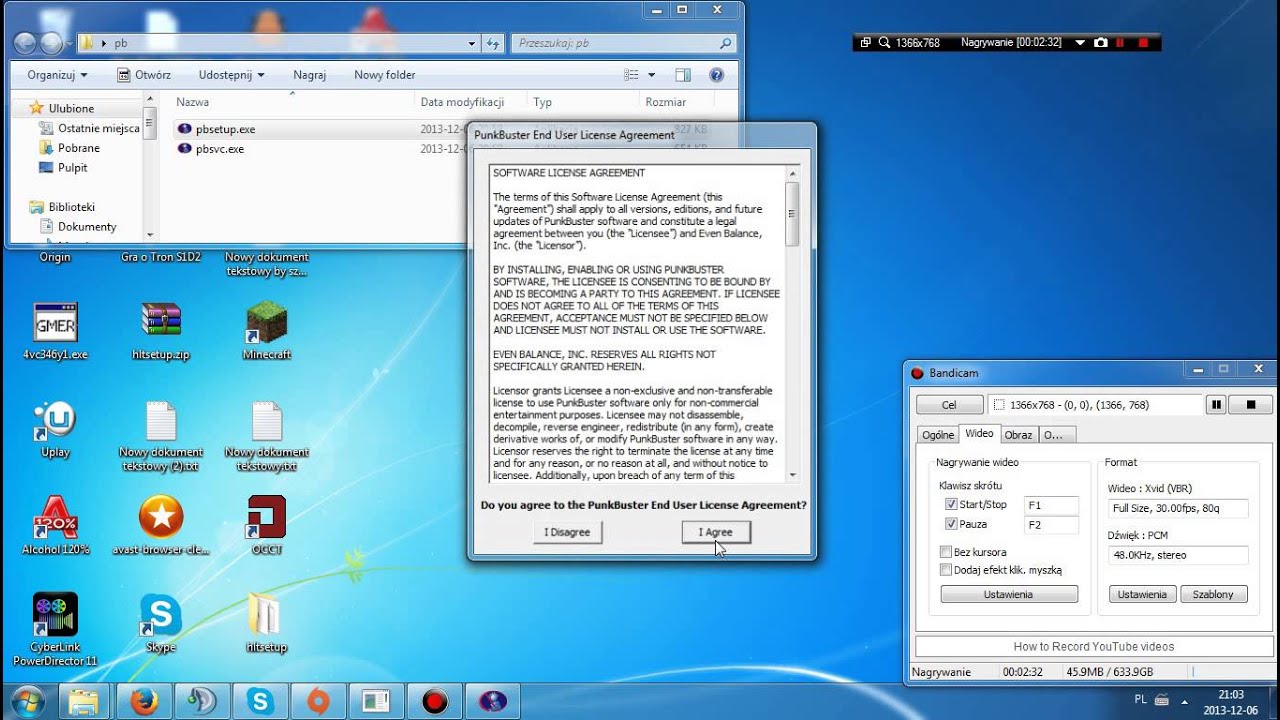This screenshot has width=1280, height=720.
Task: Click the Cel button in Bandicam
Action: click(949, 405)
